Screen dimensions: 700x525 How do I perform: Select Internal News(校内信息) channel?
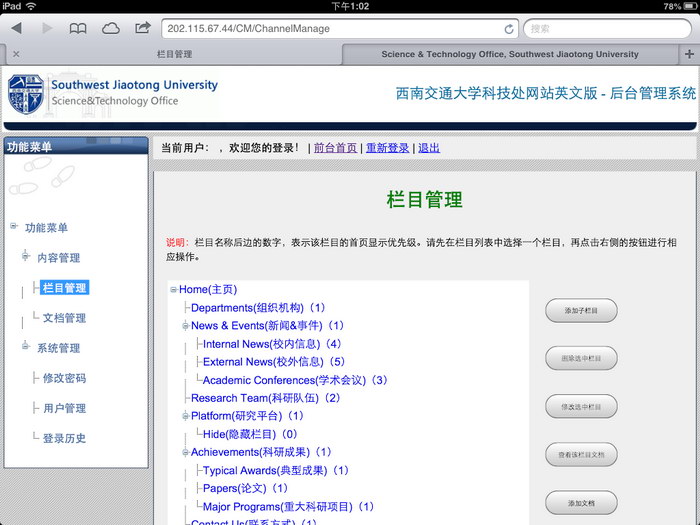point(272,344)
